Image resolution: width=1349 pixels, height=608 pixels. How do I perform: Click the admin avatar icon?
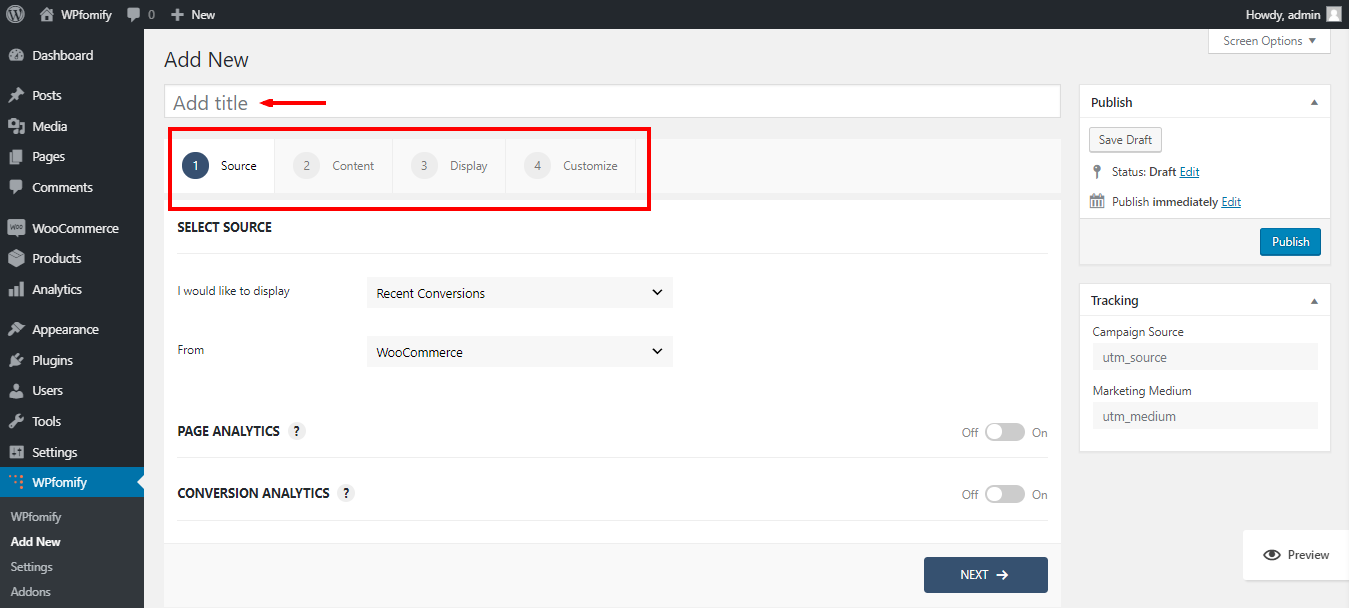(1333, 14)
